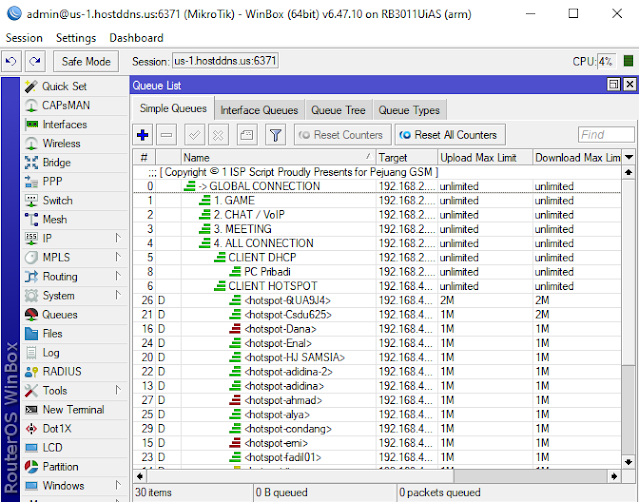
Task: Open the Bridge section
Action: click(56, 162)
